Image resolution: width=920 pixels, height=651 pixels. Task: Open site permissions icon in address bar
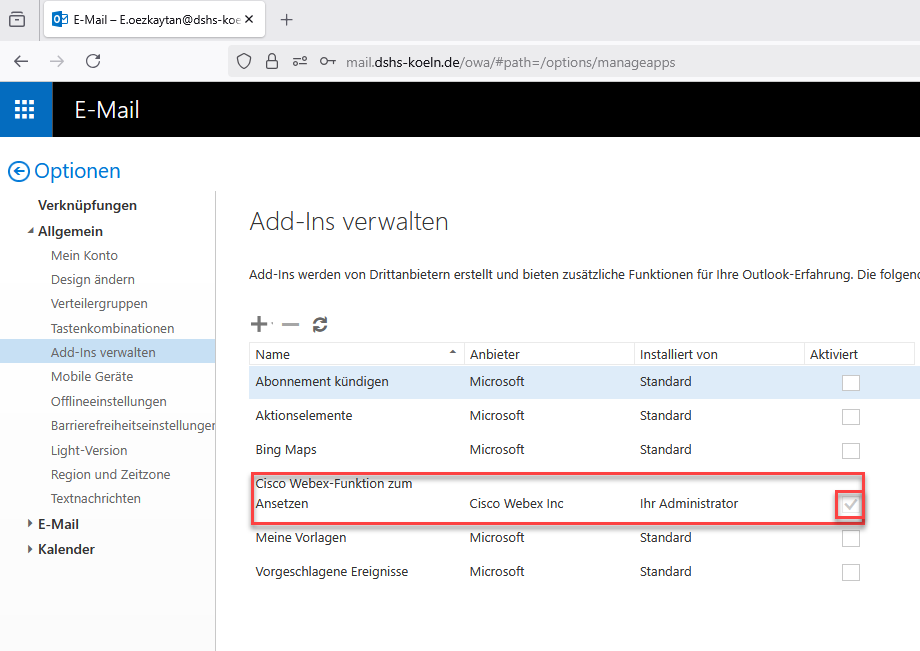pyautogui.click(x=300, y=62)
